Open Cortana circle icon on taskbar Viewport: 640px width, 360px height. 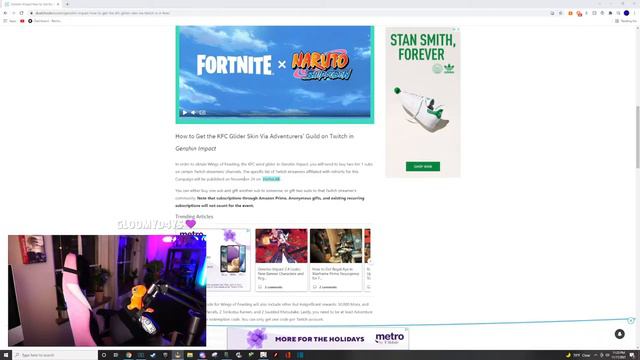(x=104, y=355)
